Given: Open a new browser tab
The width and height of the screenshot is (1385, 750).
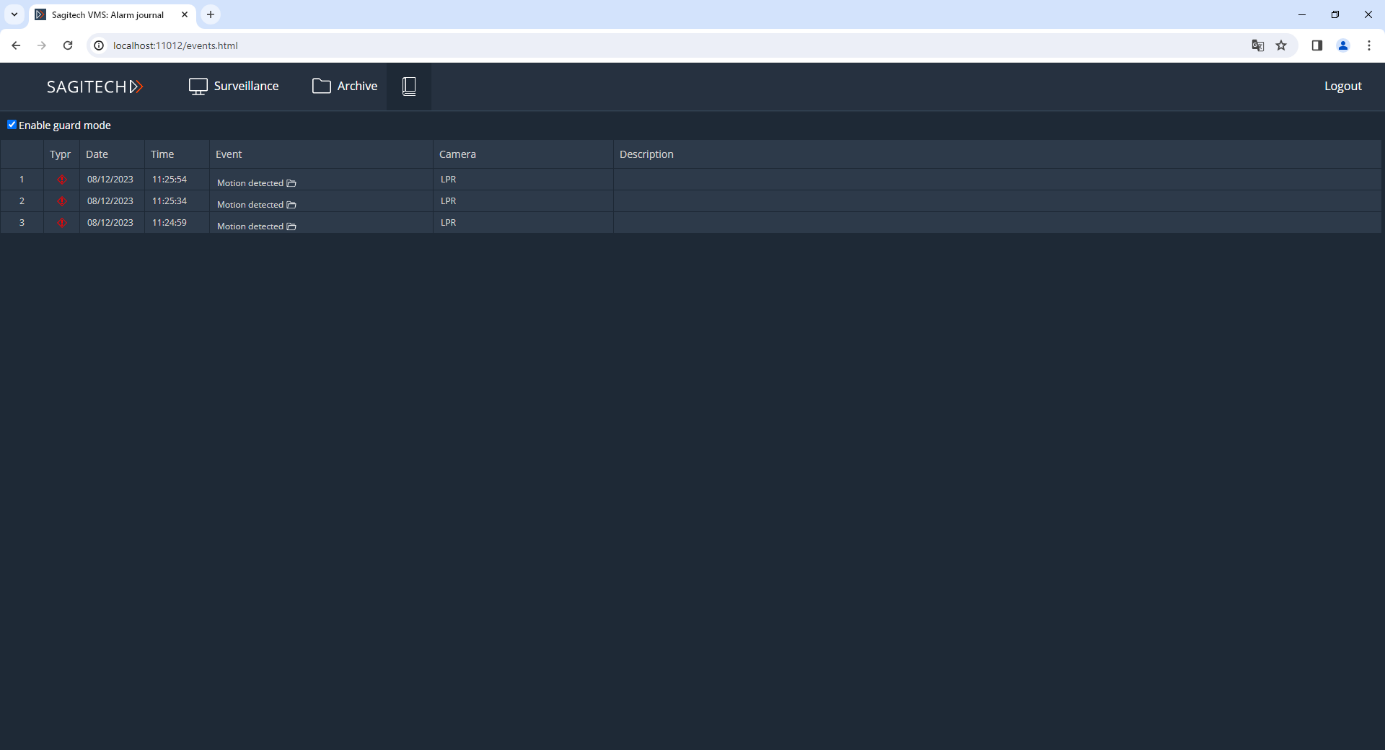Looking at the screenshot, I should [210, 15].
